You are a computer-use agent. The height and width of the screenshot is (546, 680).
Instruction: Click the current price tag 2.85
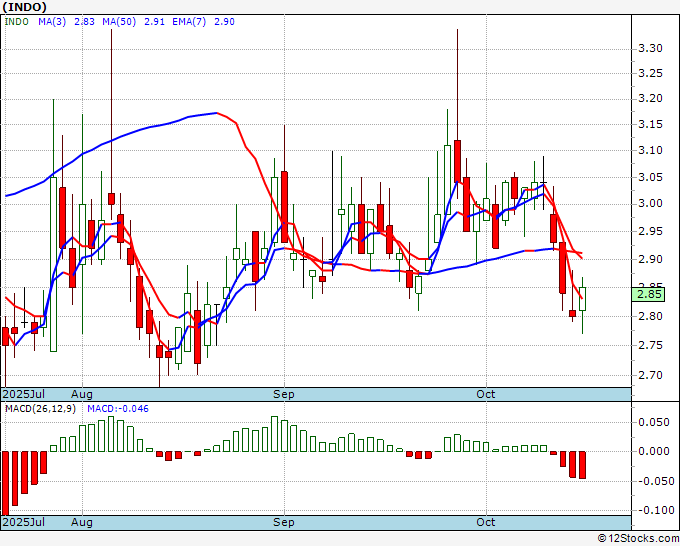pyautogui.click(x=649, y=294)
